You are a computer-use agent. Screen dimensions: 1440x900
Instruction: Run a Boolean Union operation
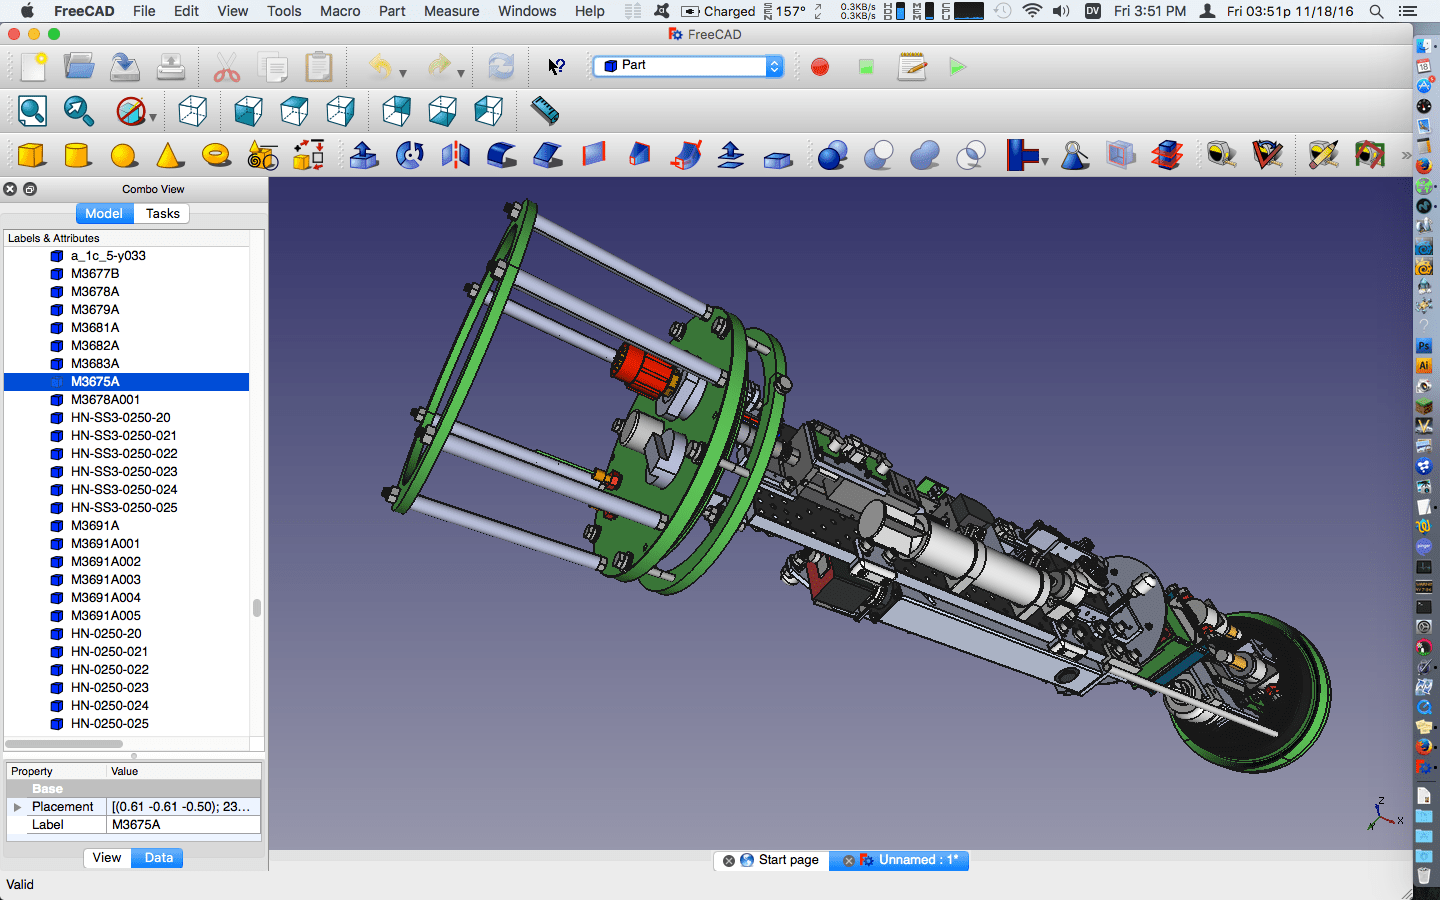925,155
